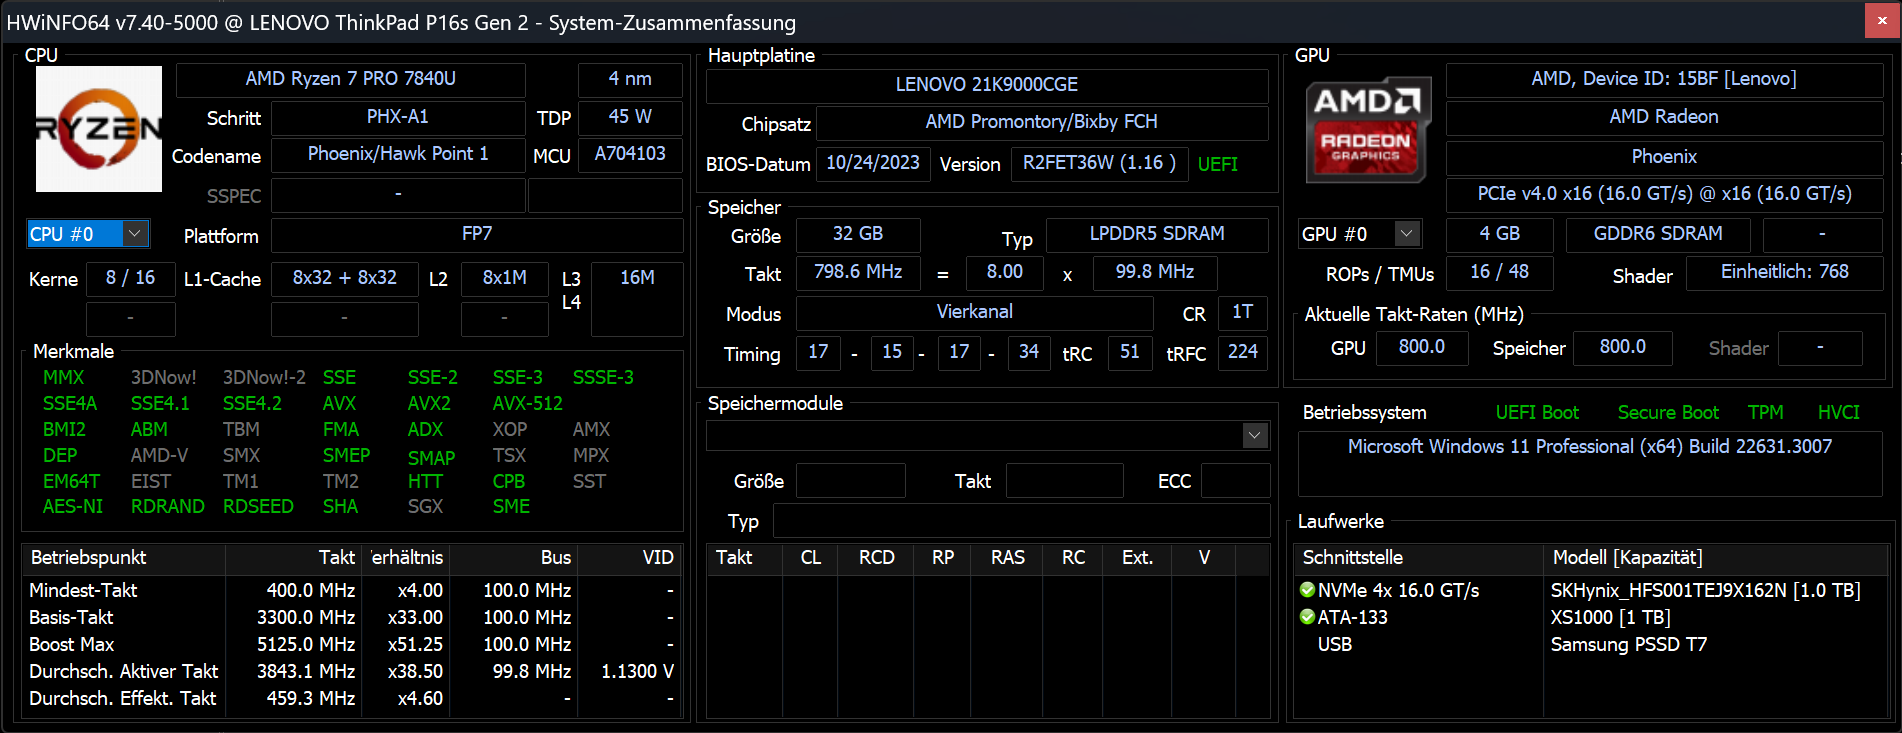
Task: Click the CL column header in module timings
Action: 811,558
